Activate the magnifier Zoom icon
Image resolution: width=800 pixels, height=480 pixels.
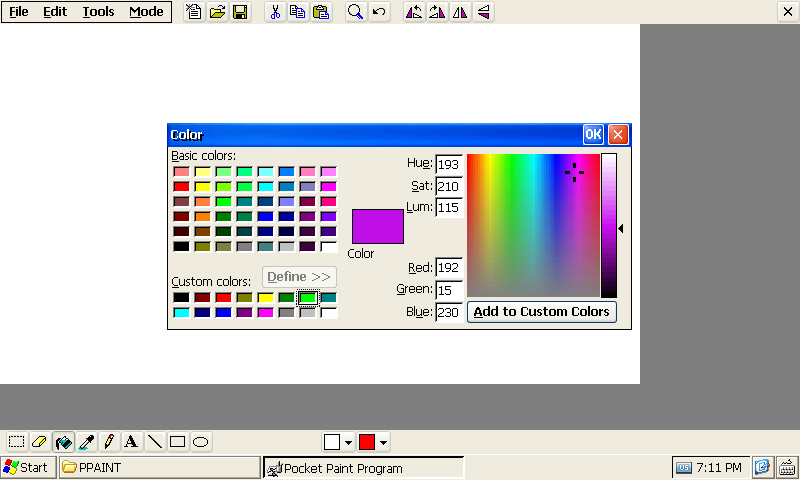pos(356,12)
